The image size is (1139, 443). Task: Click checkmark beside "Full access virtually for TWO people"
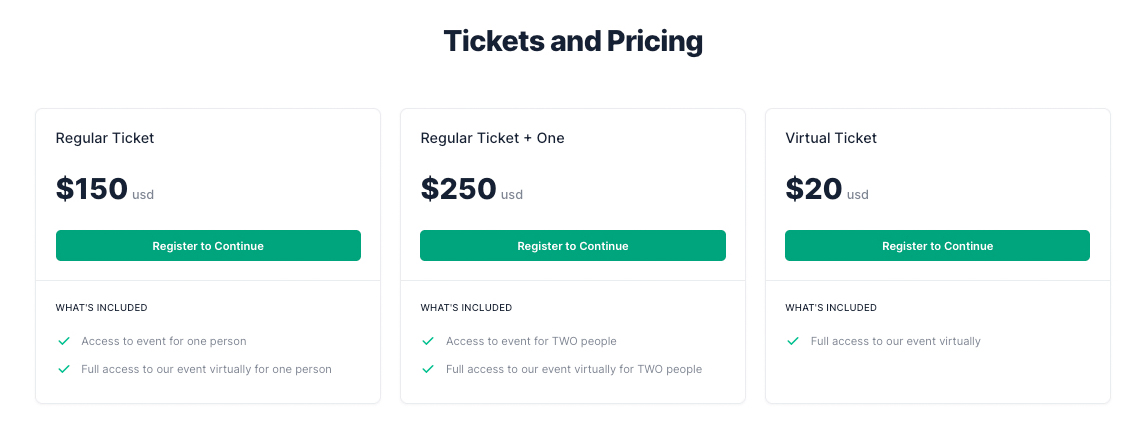tap(429, 369)
